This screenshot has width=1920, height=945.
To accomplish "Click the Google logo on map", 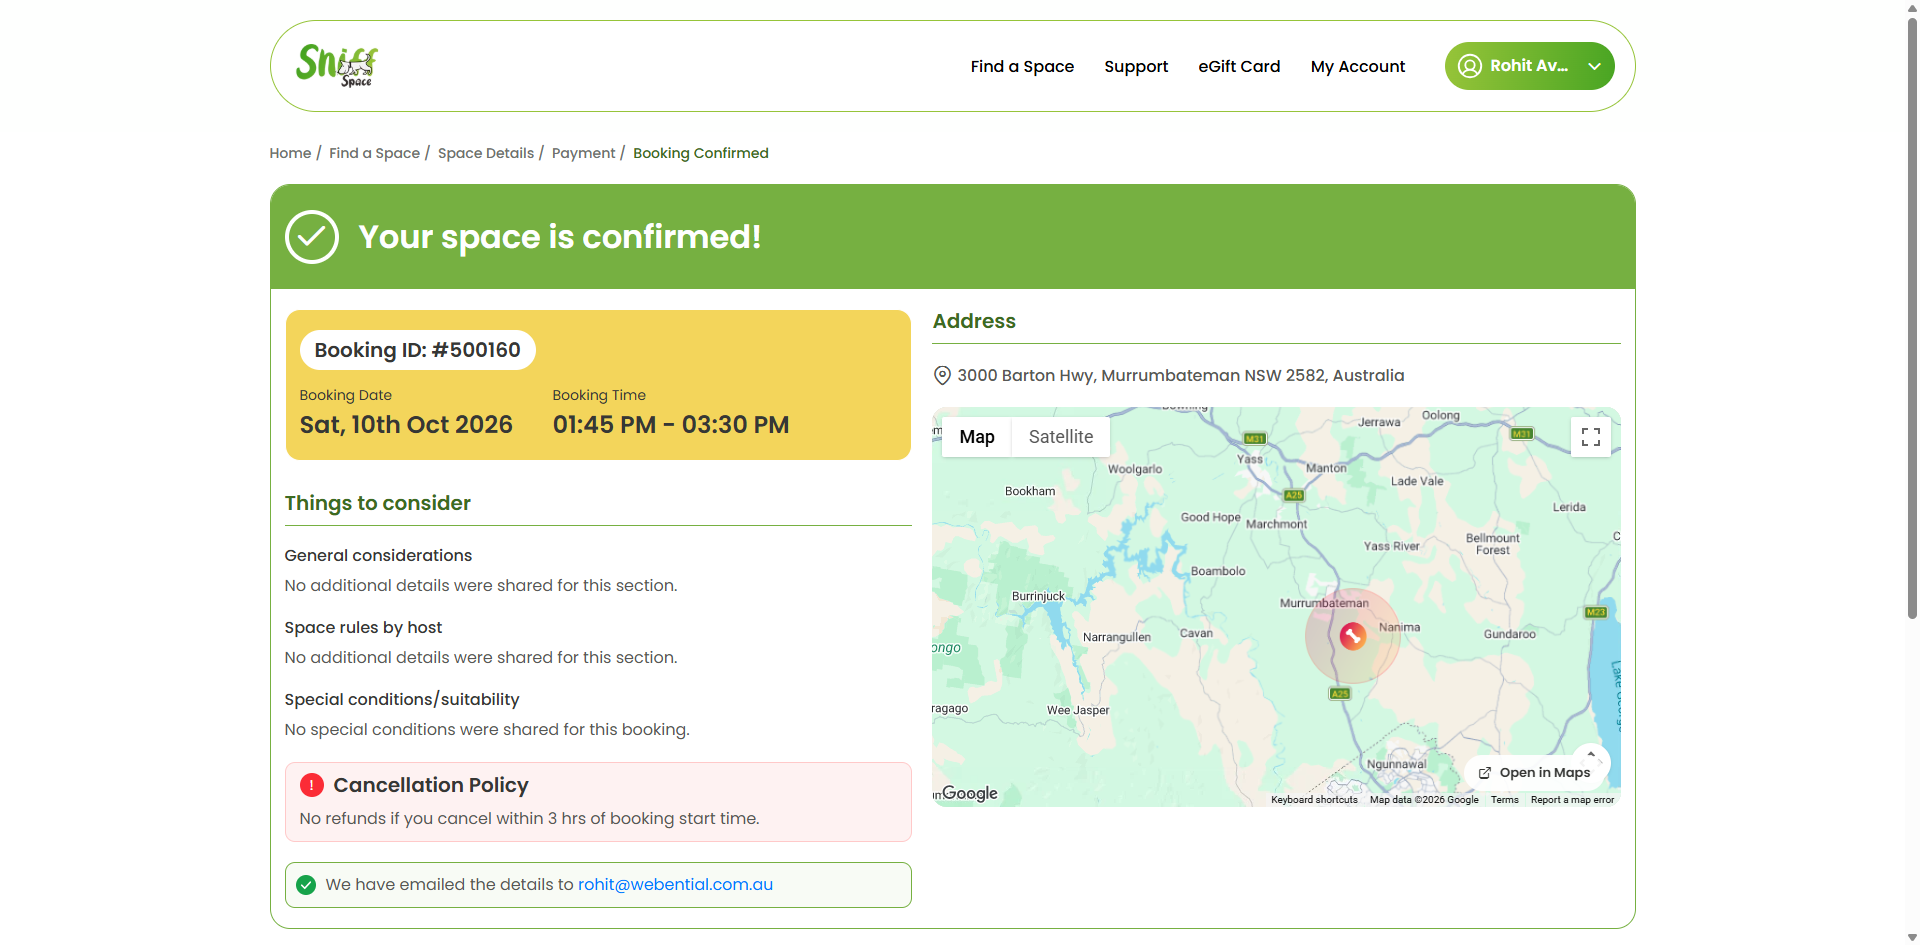I will click(x=969, y=793).
